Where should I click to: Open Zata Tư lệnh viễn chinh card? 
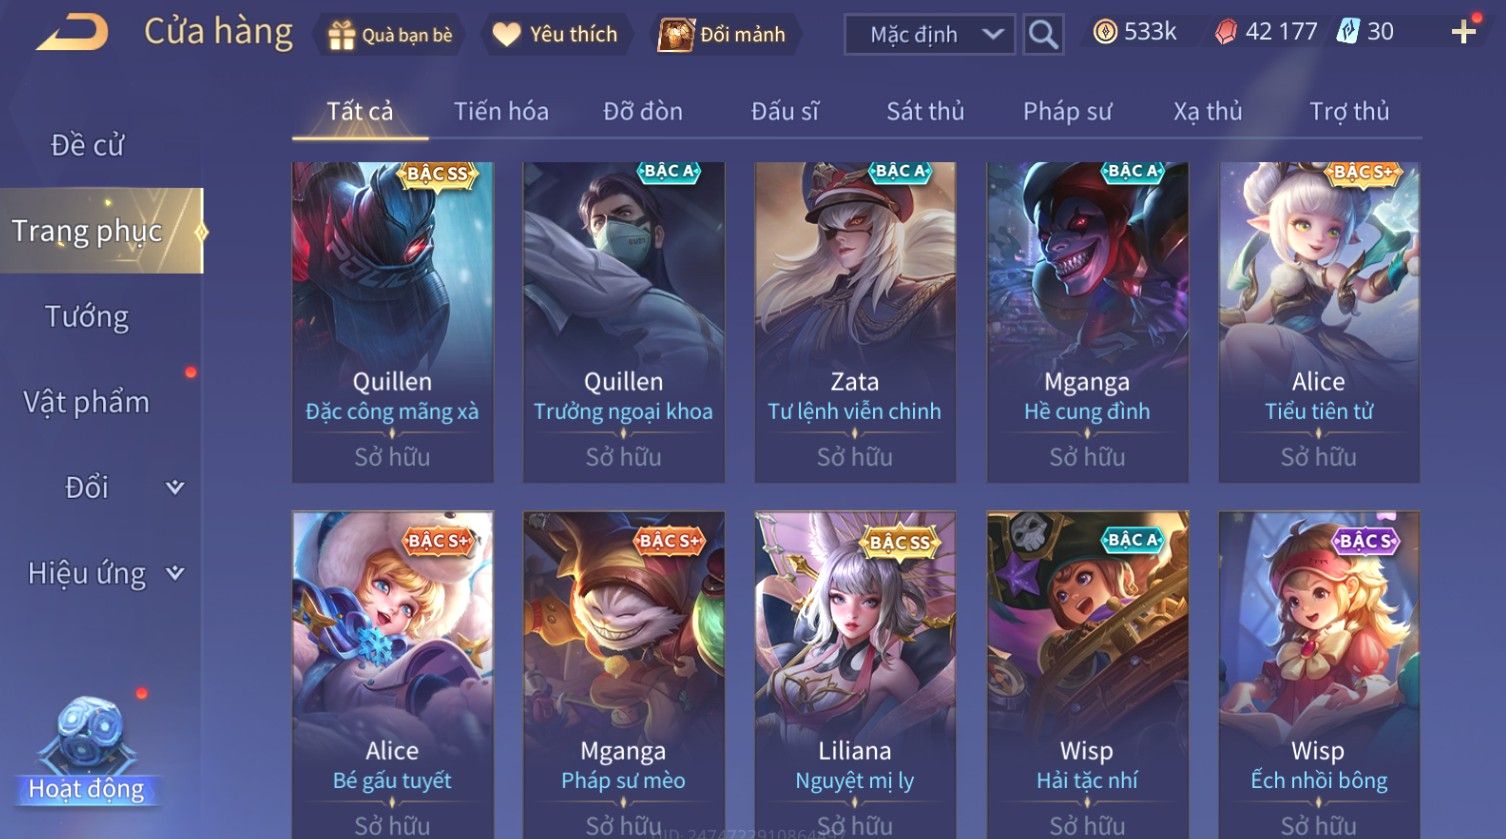855,322
